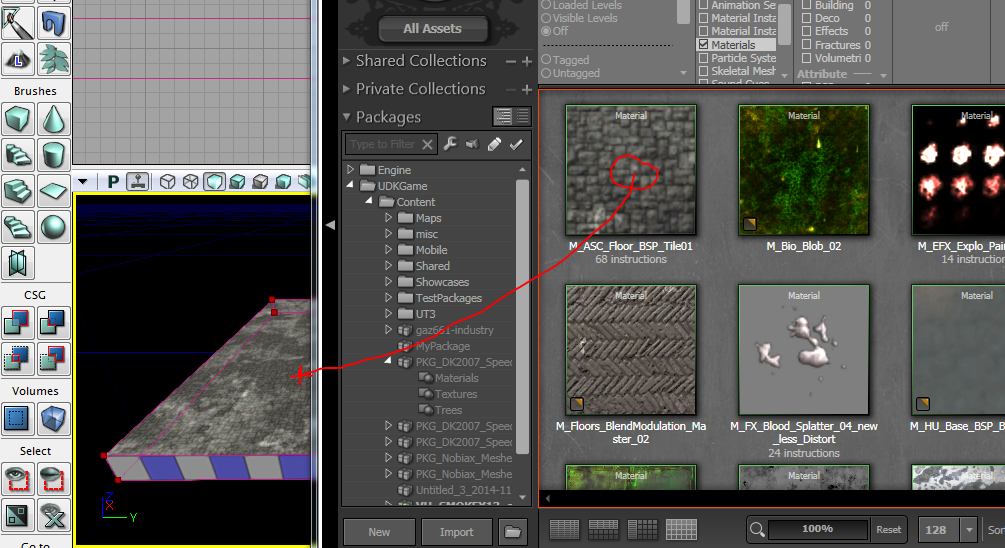
Task: Pick the Cylinder brush builder
Action: coord(53,155)
